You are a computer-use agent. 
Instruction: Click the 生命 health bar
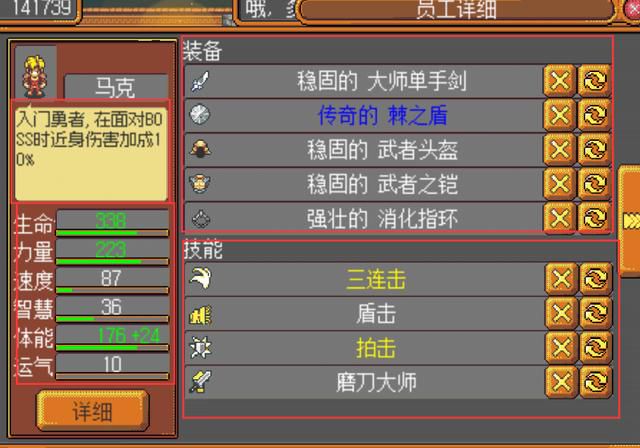pos(112,223)
